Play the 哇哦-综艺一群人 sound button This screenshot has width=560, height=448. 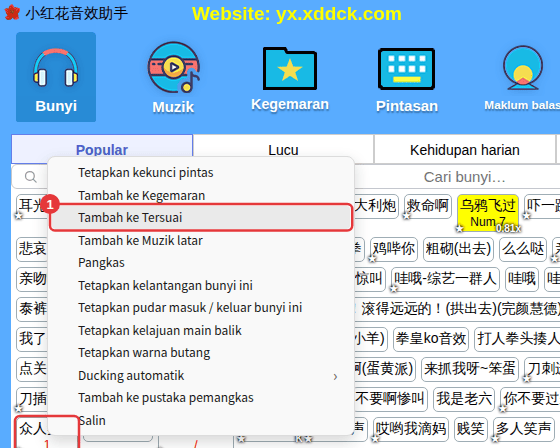tap(445, 279)
